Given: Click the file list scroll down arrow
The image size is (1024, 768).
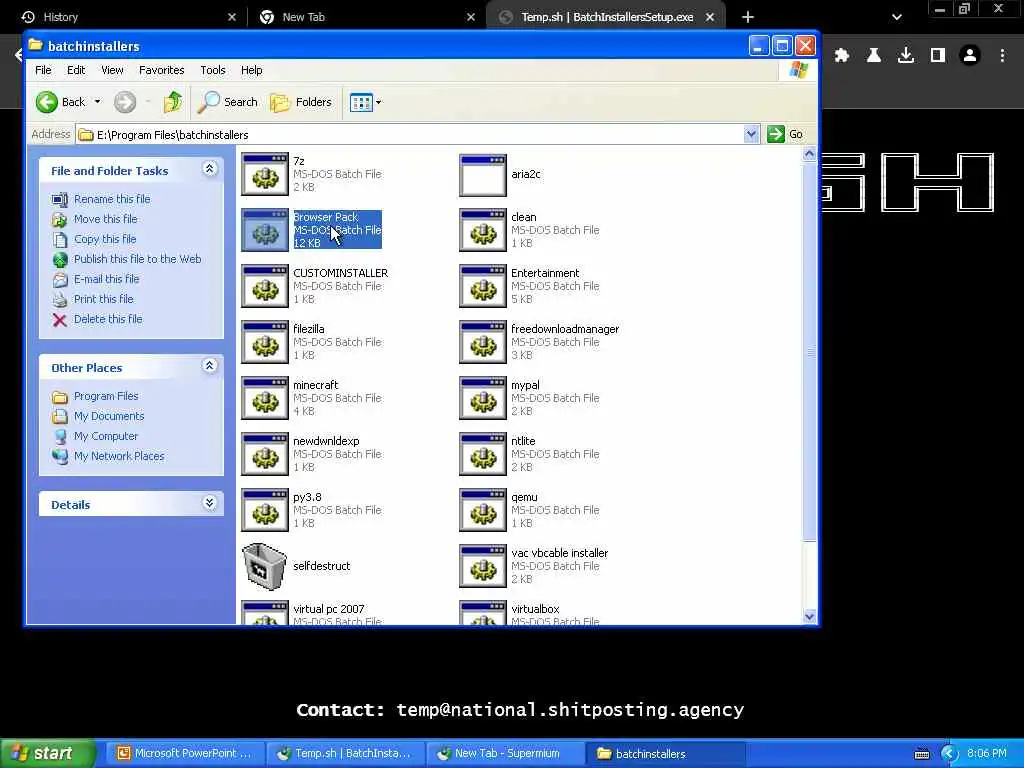Looking at the screenshot, I should (x=810, y=616).
